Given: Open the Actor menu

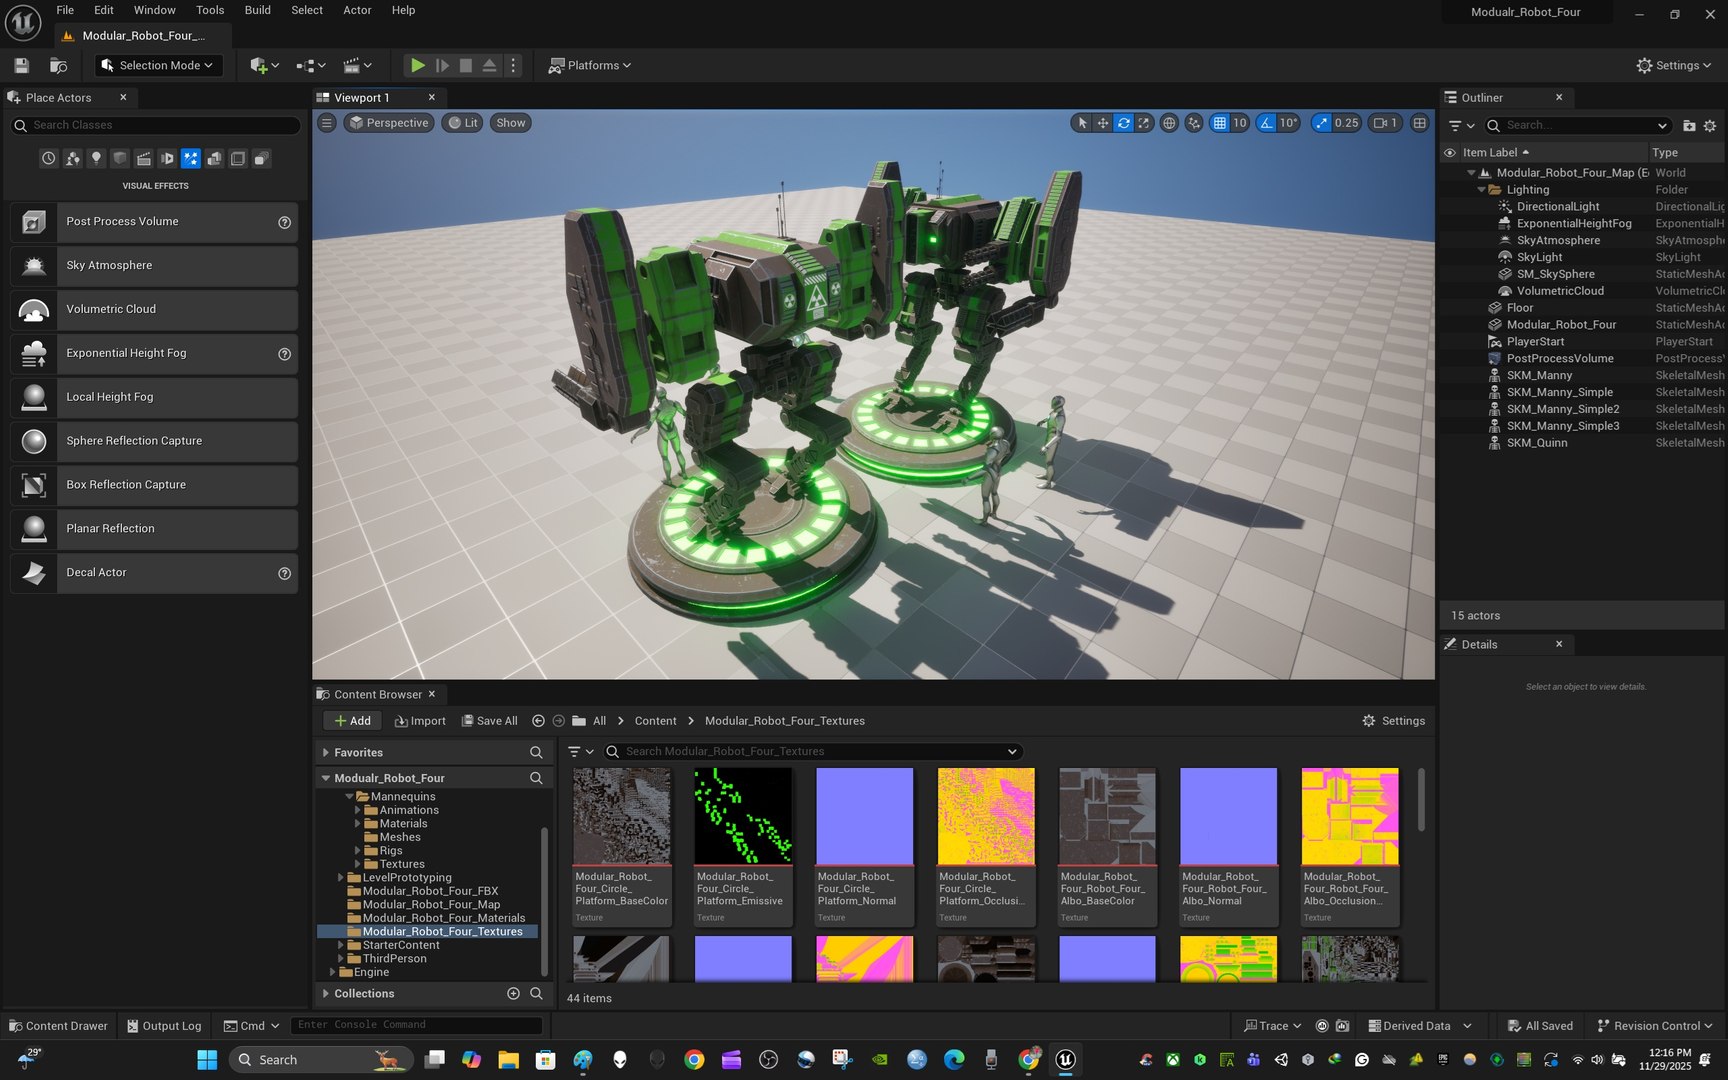Looking at the screenshot, I should coord(357,10).
